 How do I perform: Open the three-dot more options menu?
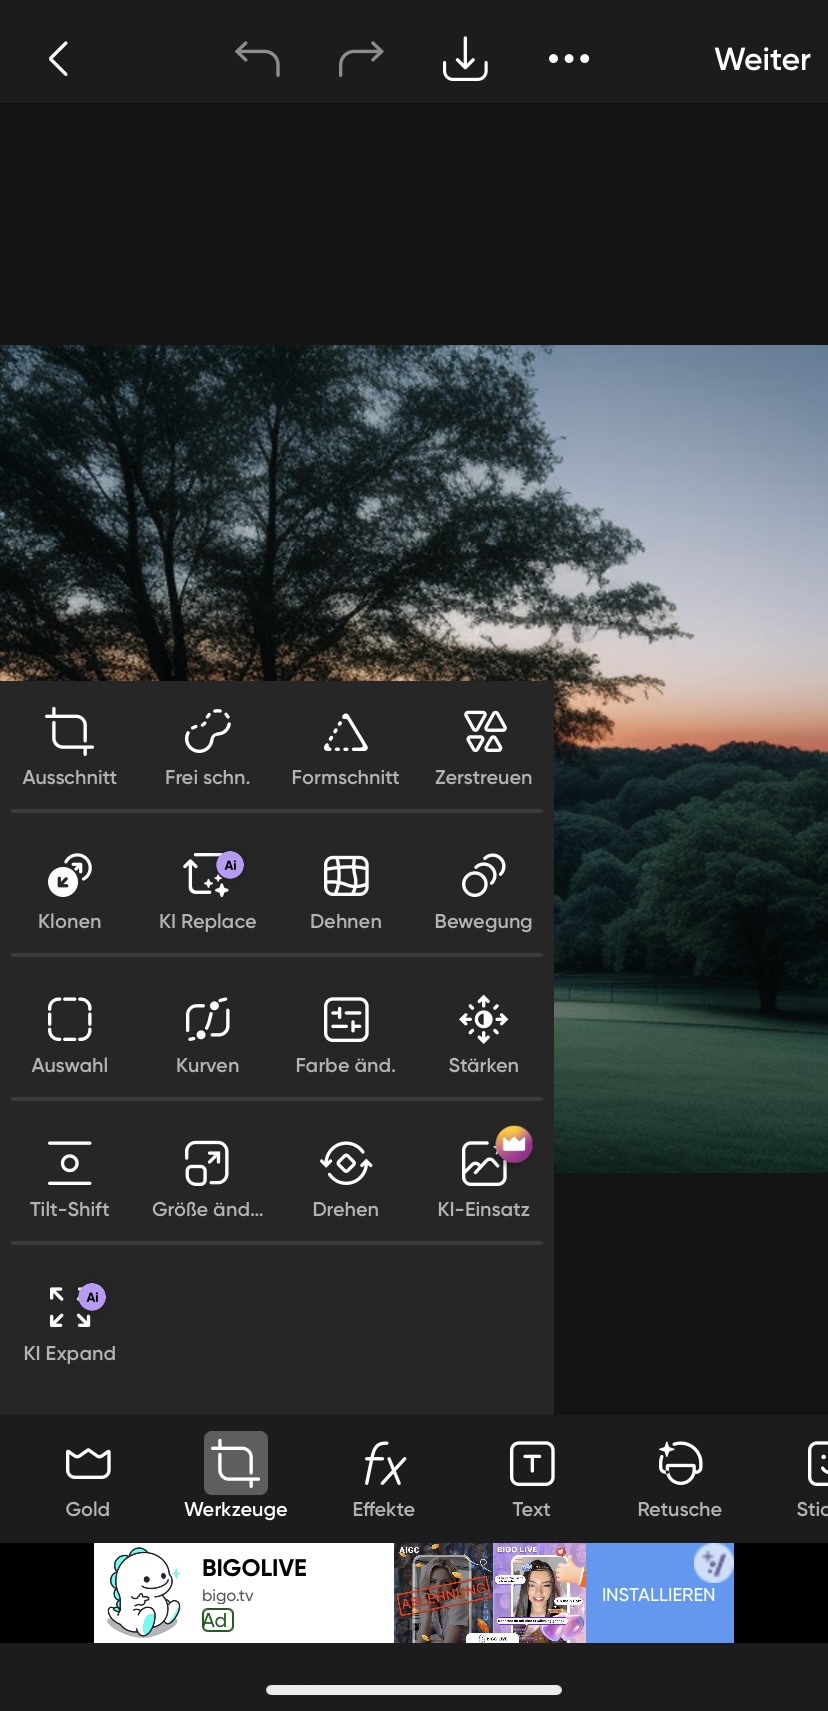tap(568, 59)
